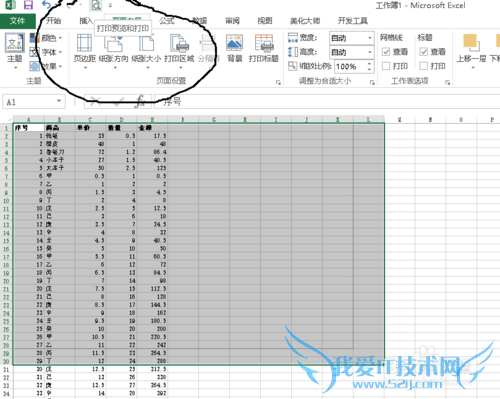Screen dimensions: 500x399
Task: Open the Paper Size (纸张大小) menu
Action: tap(146, 50)
